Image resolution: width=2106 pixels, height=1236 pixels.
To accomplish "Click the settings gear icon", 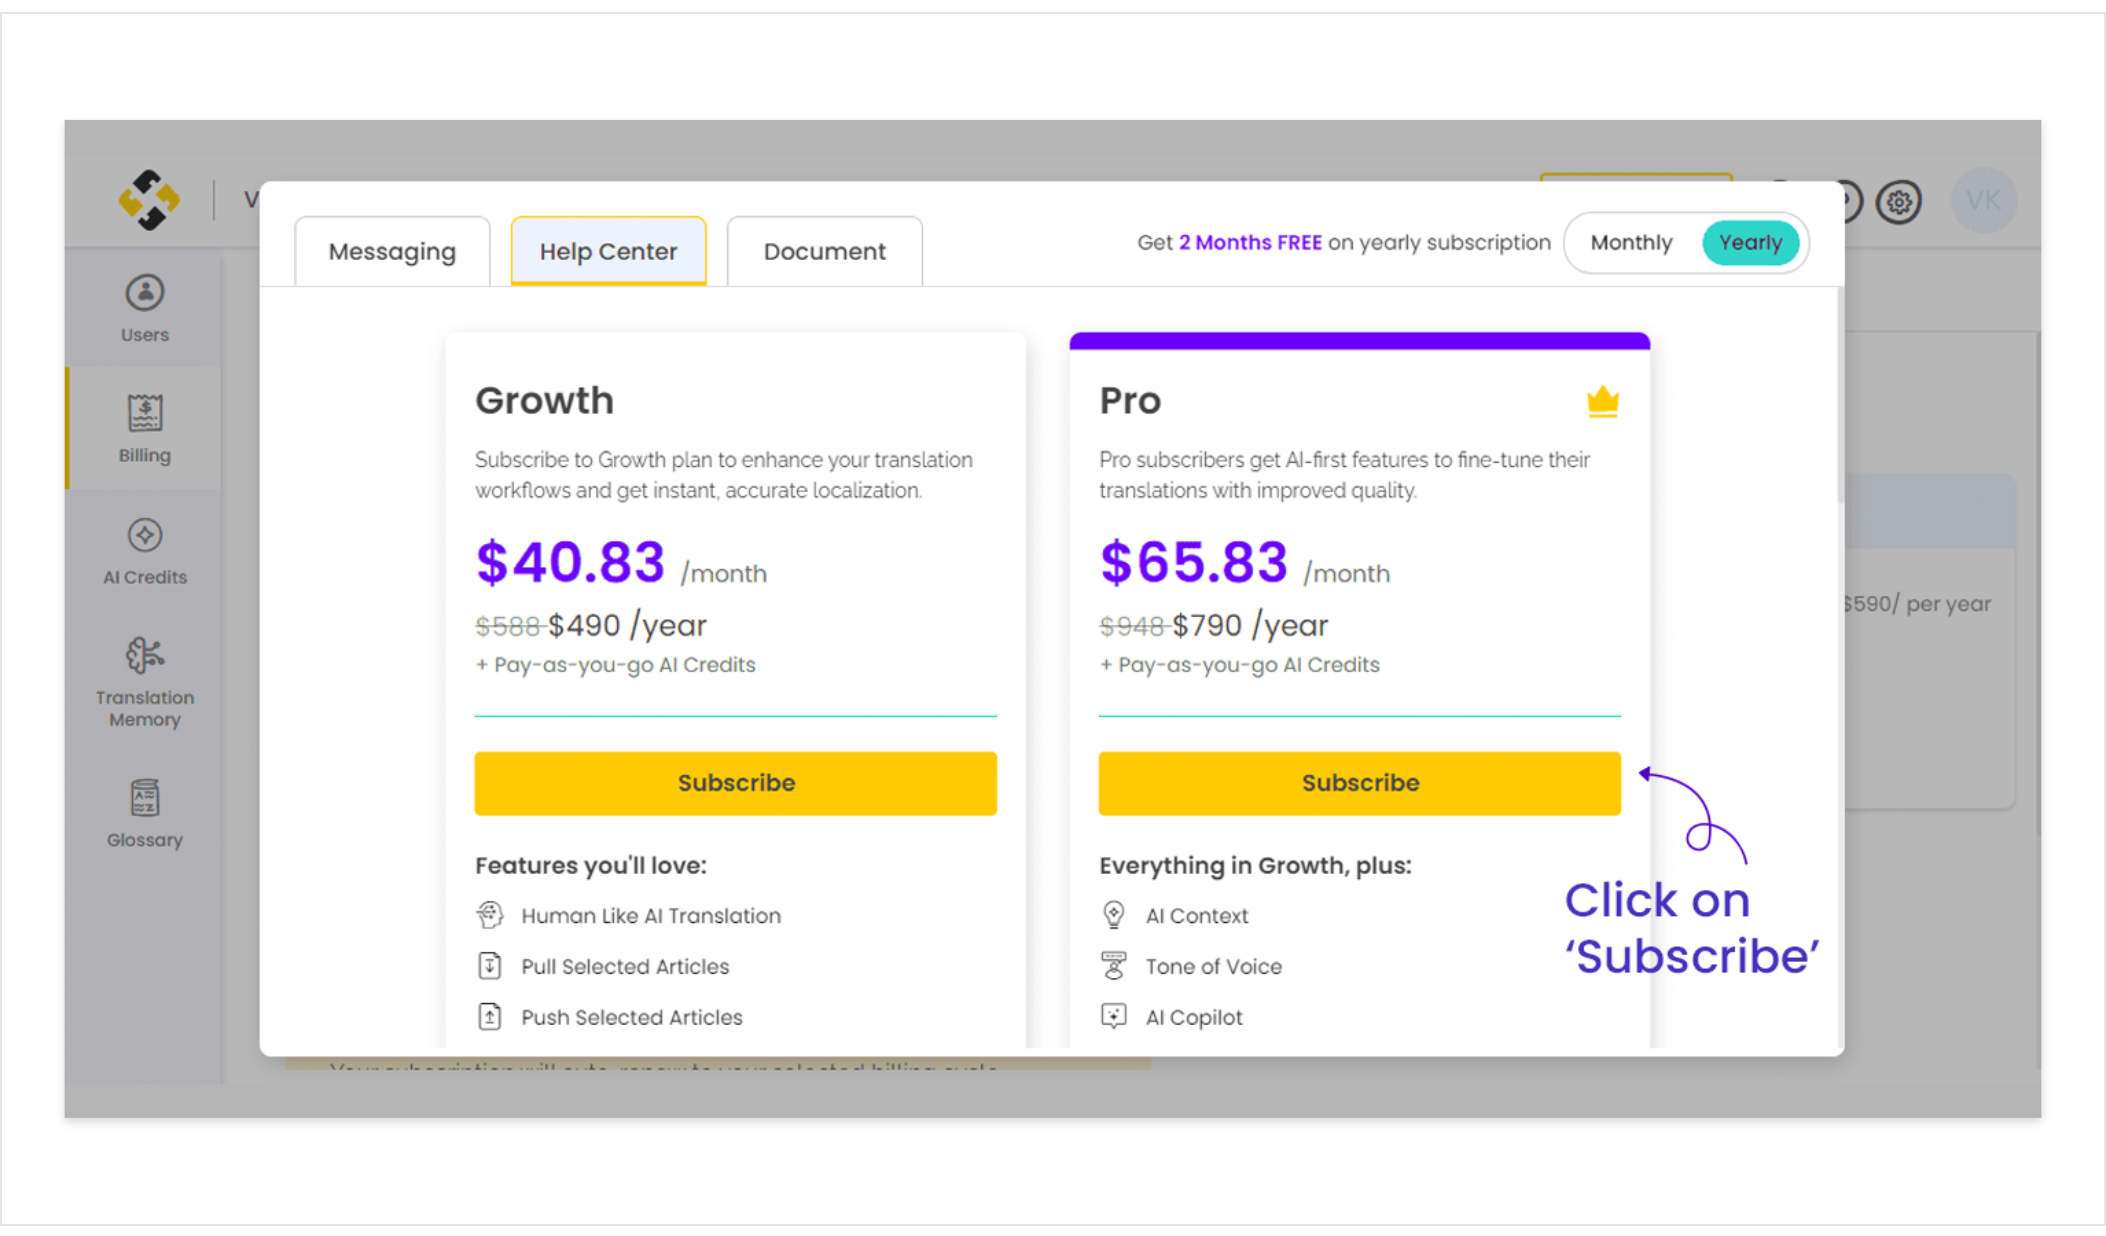I will 1898,202.
